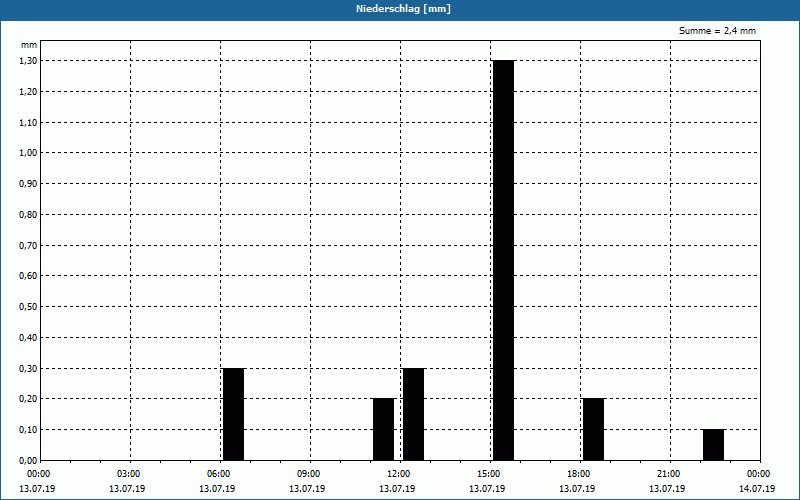Click the 14.07.19 date label

(x=757, y=489)
